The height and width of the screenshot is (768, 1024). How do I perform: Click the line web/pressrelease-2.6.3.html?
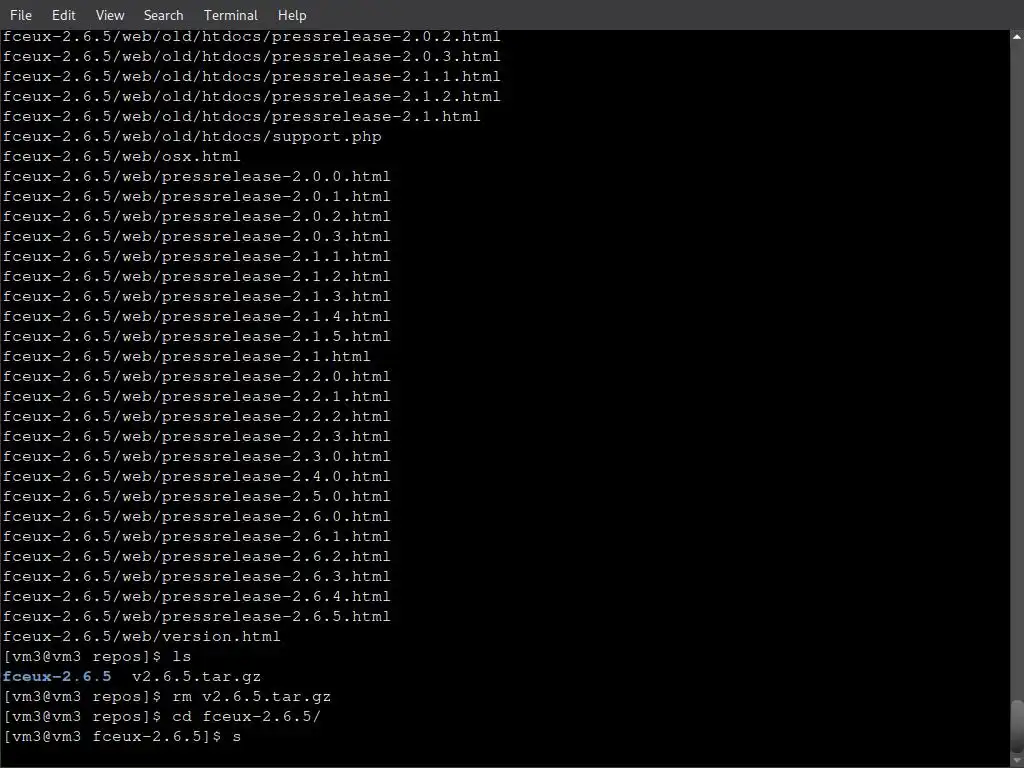(x=197, y=577)
